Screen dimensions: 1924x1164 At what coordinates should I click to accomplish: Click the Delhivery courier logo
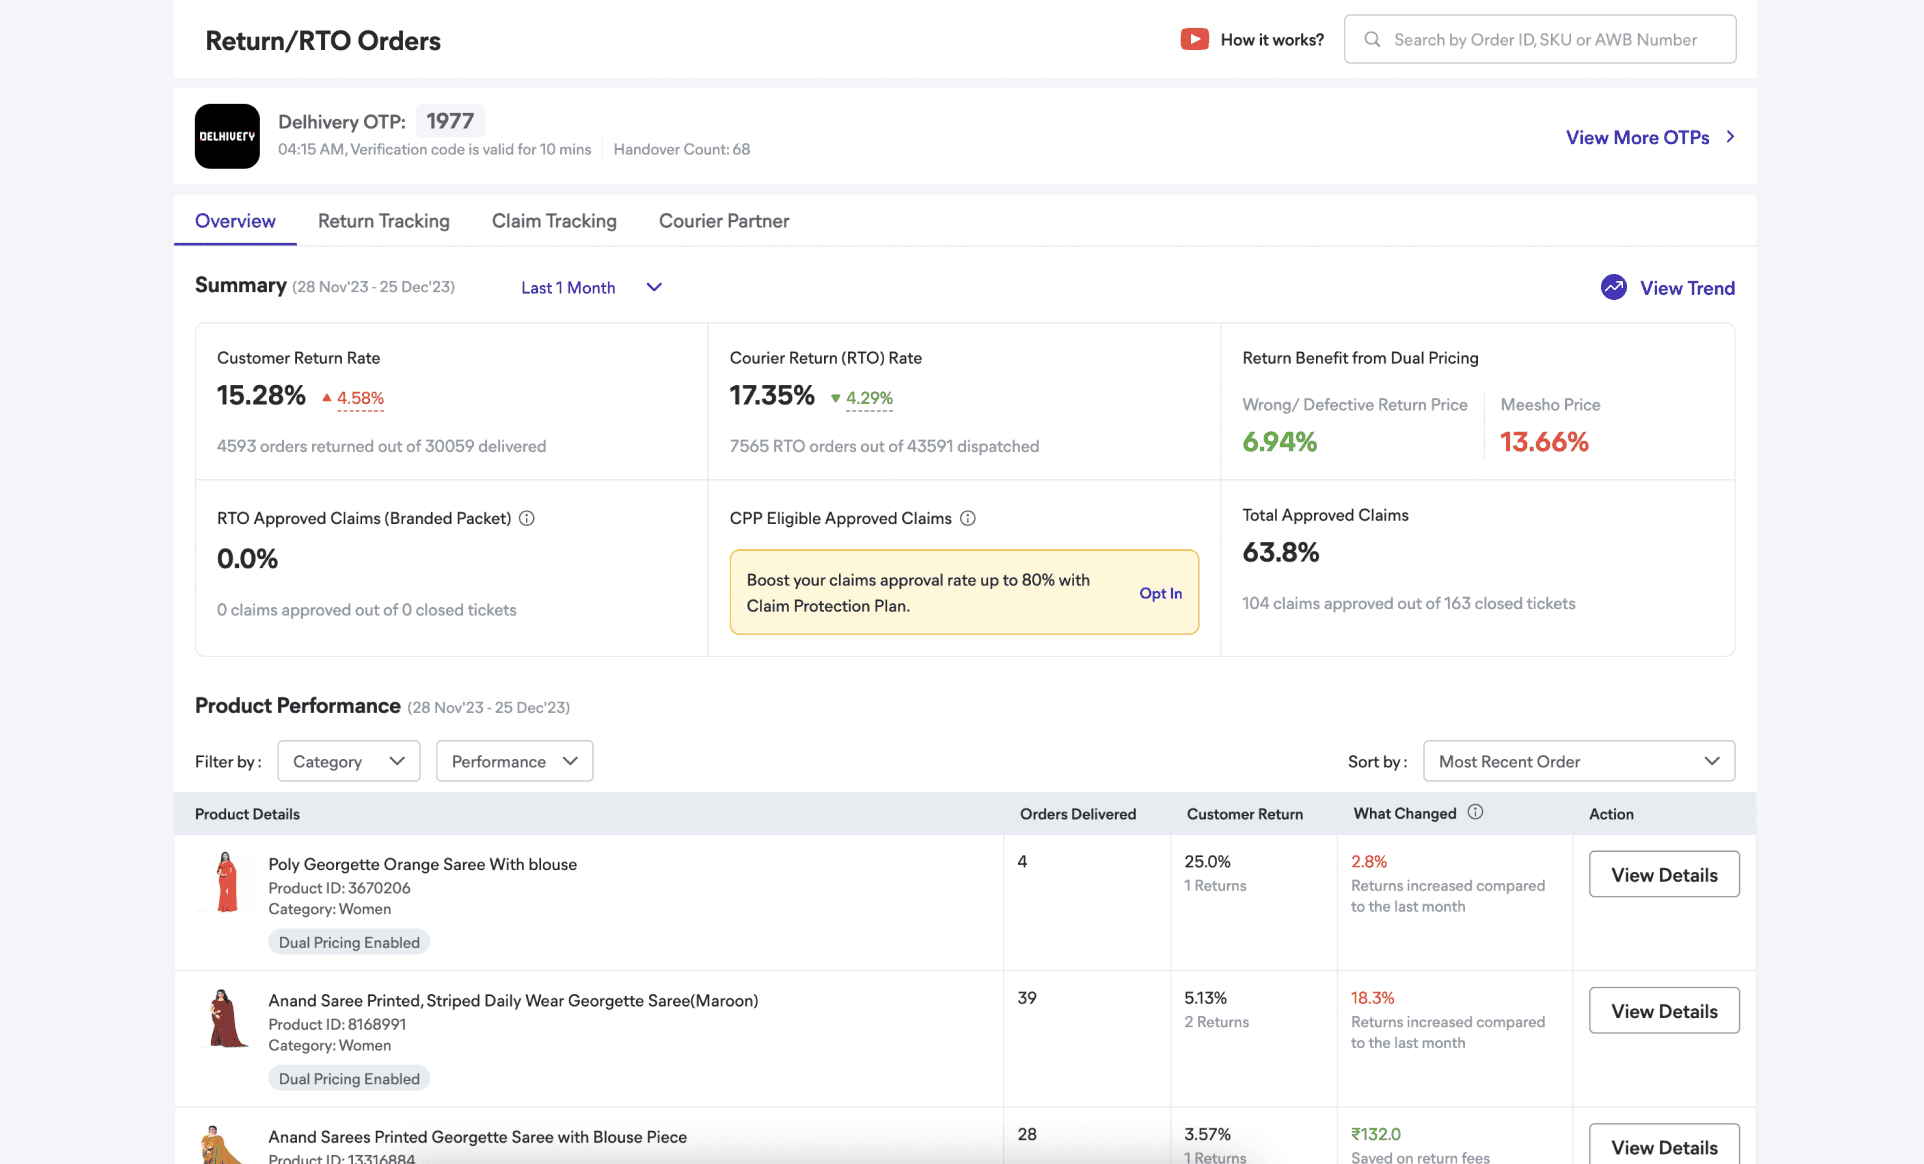click(x=227, y=136)
